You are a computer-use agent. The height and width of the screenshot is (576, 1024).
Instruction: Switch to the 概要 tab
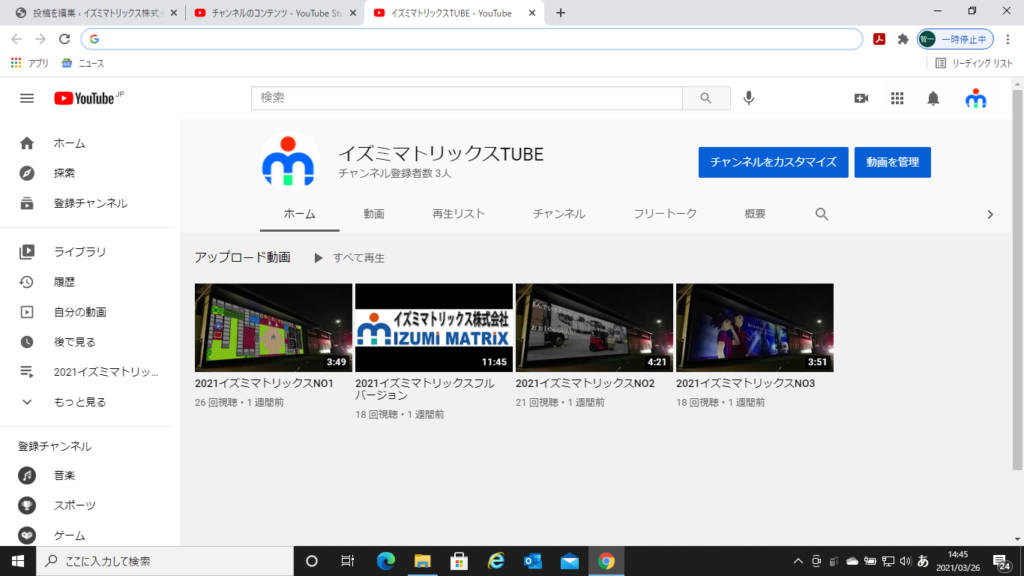[754, 214]
